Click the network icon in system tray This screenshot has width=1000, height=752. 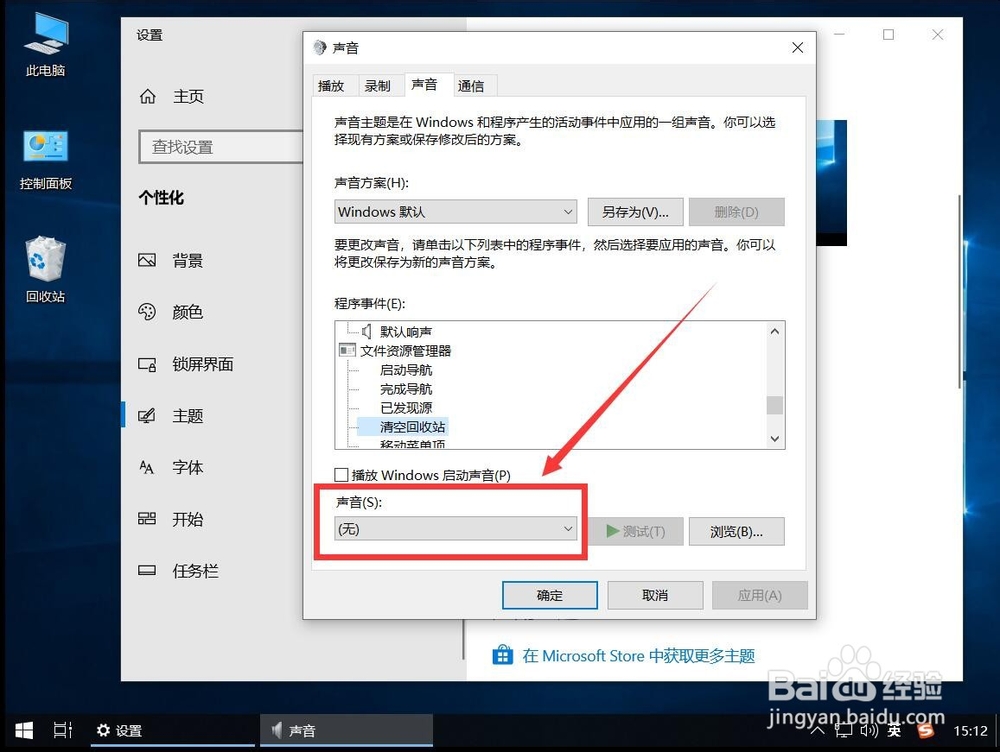[844, 731]
